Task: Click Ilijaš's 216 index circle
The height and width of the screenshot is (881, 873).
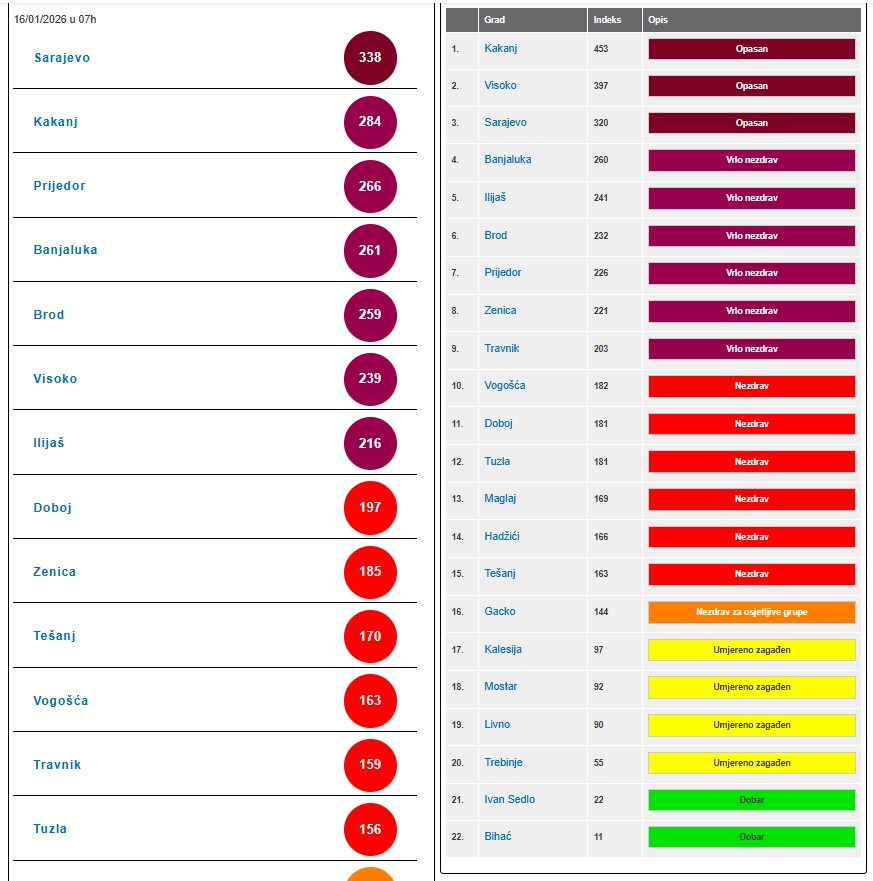Action: pyautogui.click(x=370, y=443)
